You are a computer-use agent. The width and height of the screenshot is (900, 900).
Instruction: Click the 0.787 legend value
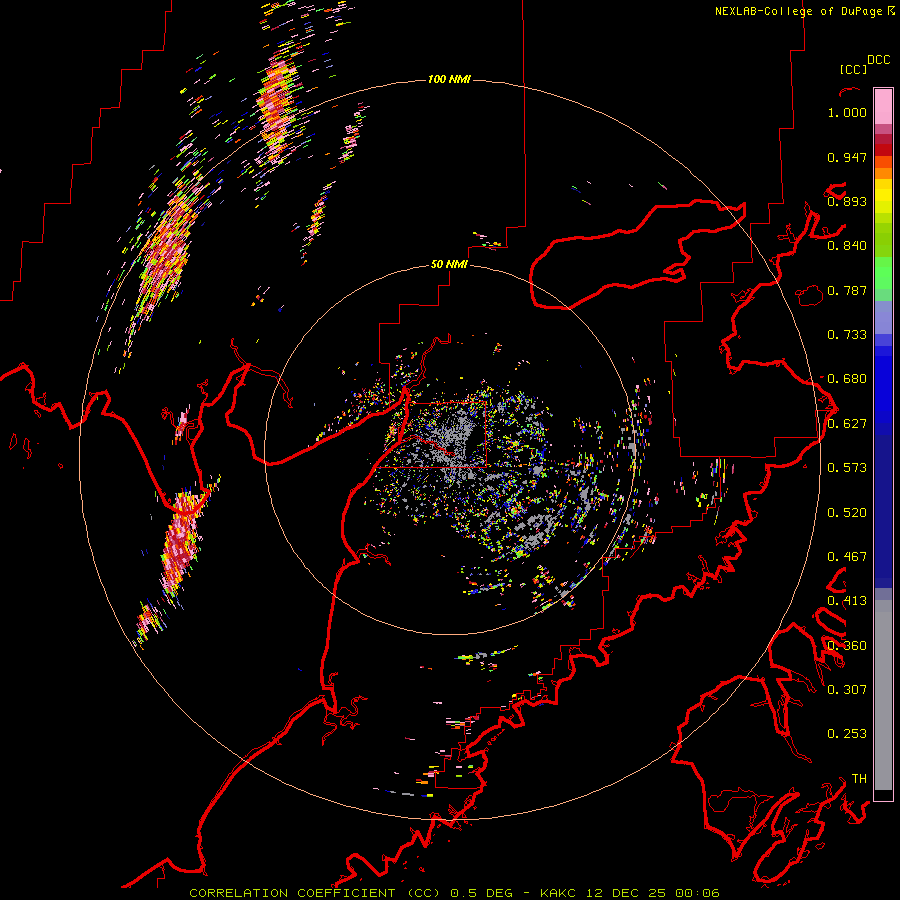click(847, 290)
